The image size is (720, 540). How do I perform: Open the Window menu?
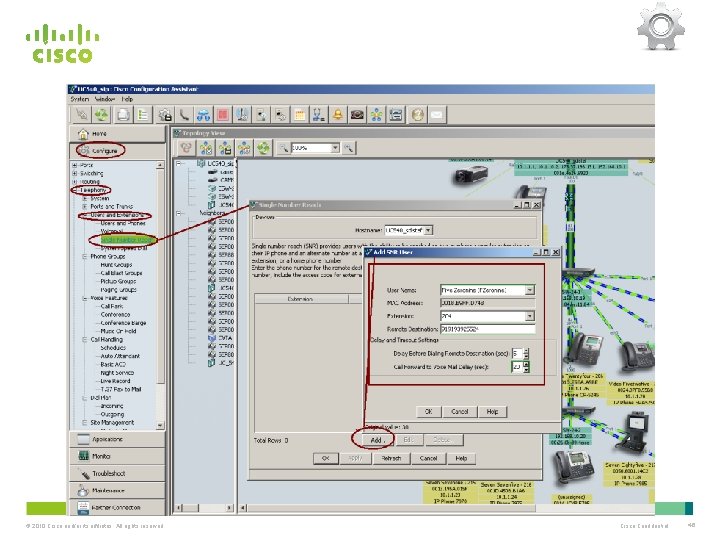click(105, 99)
